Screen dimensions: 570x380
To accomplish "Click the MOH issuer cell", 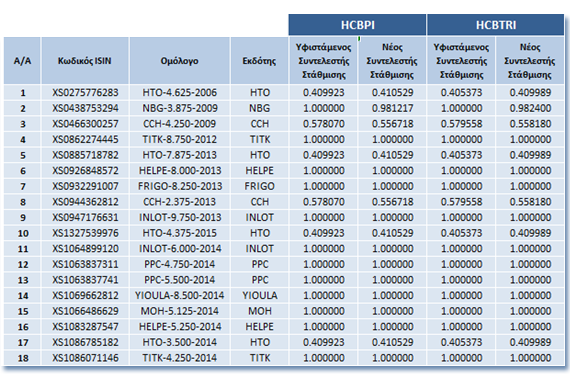I will click(x=260, y=311).
